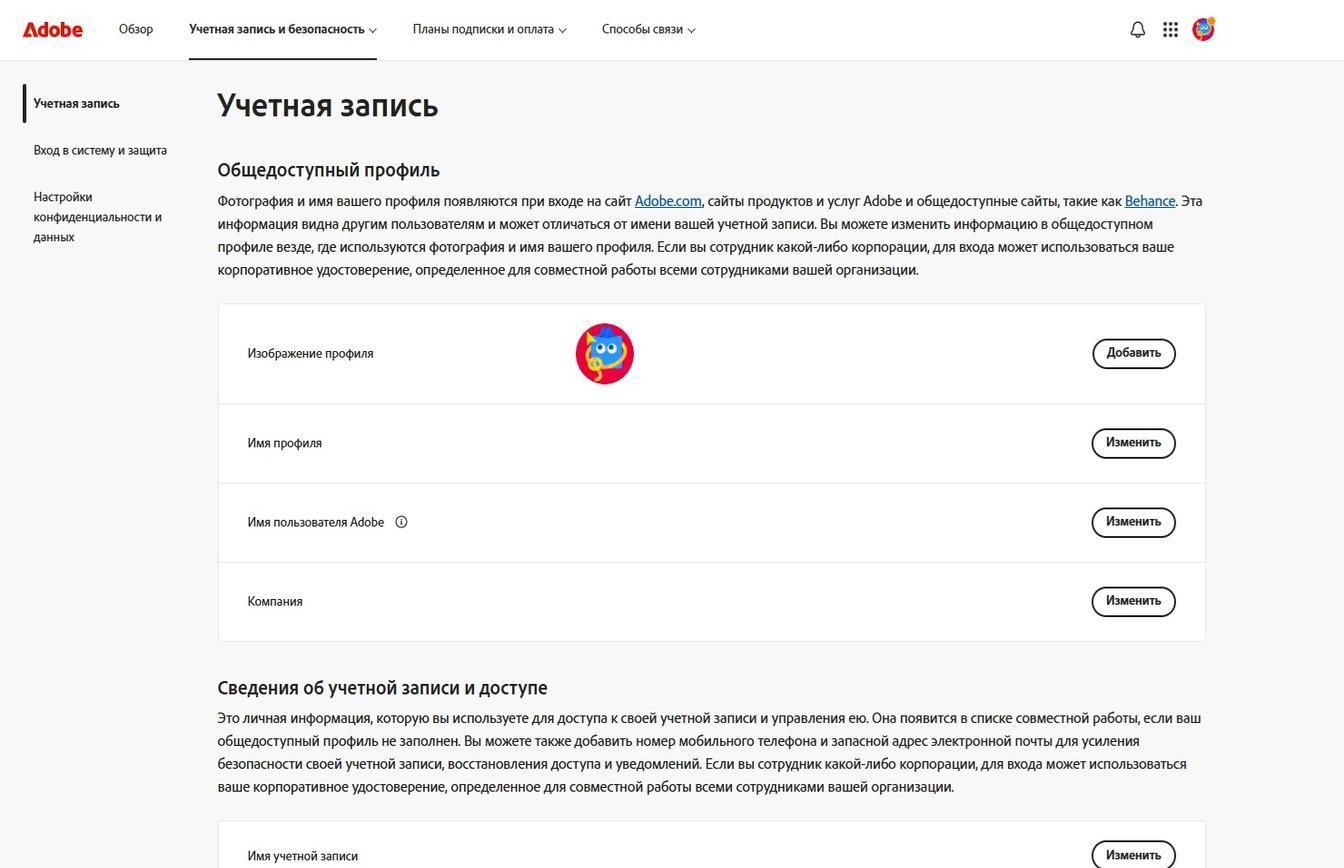Follow the Adobe.com link
This screenshot has width=1344, height=868.
668,201
